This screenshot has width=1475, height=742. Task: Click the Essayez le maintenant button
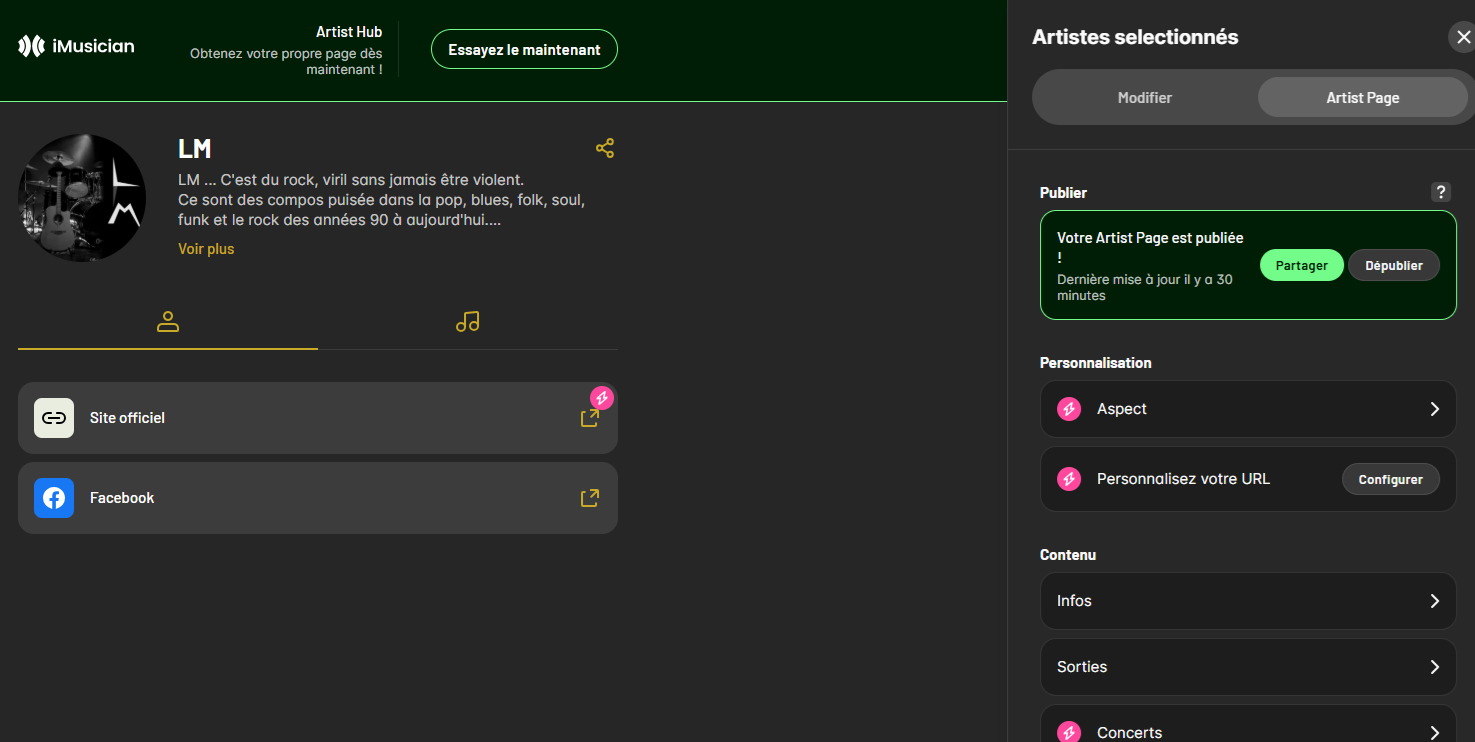tap(524, 49)
